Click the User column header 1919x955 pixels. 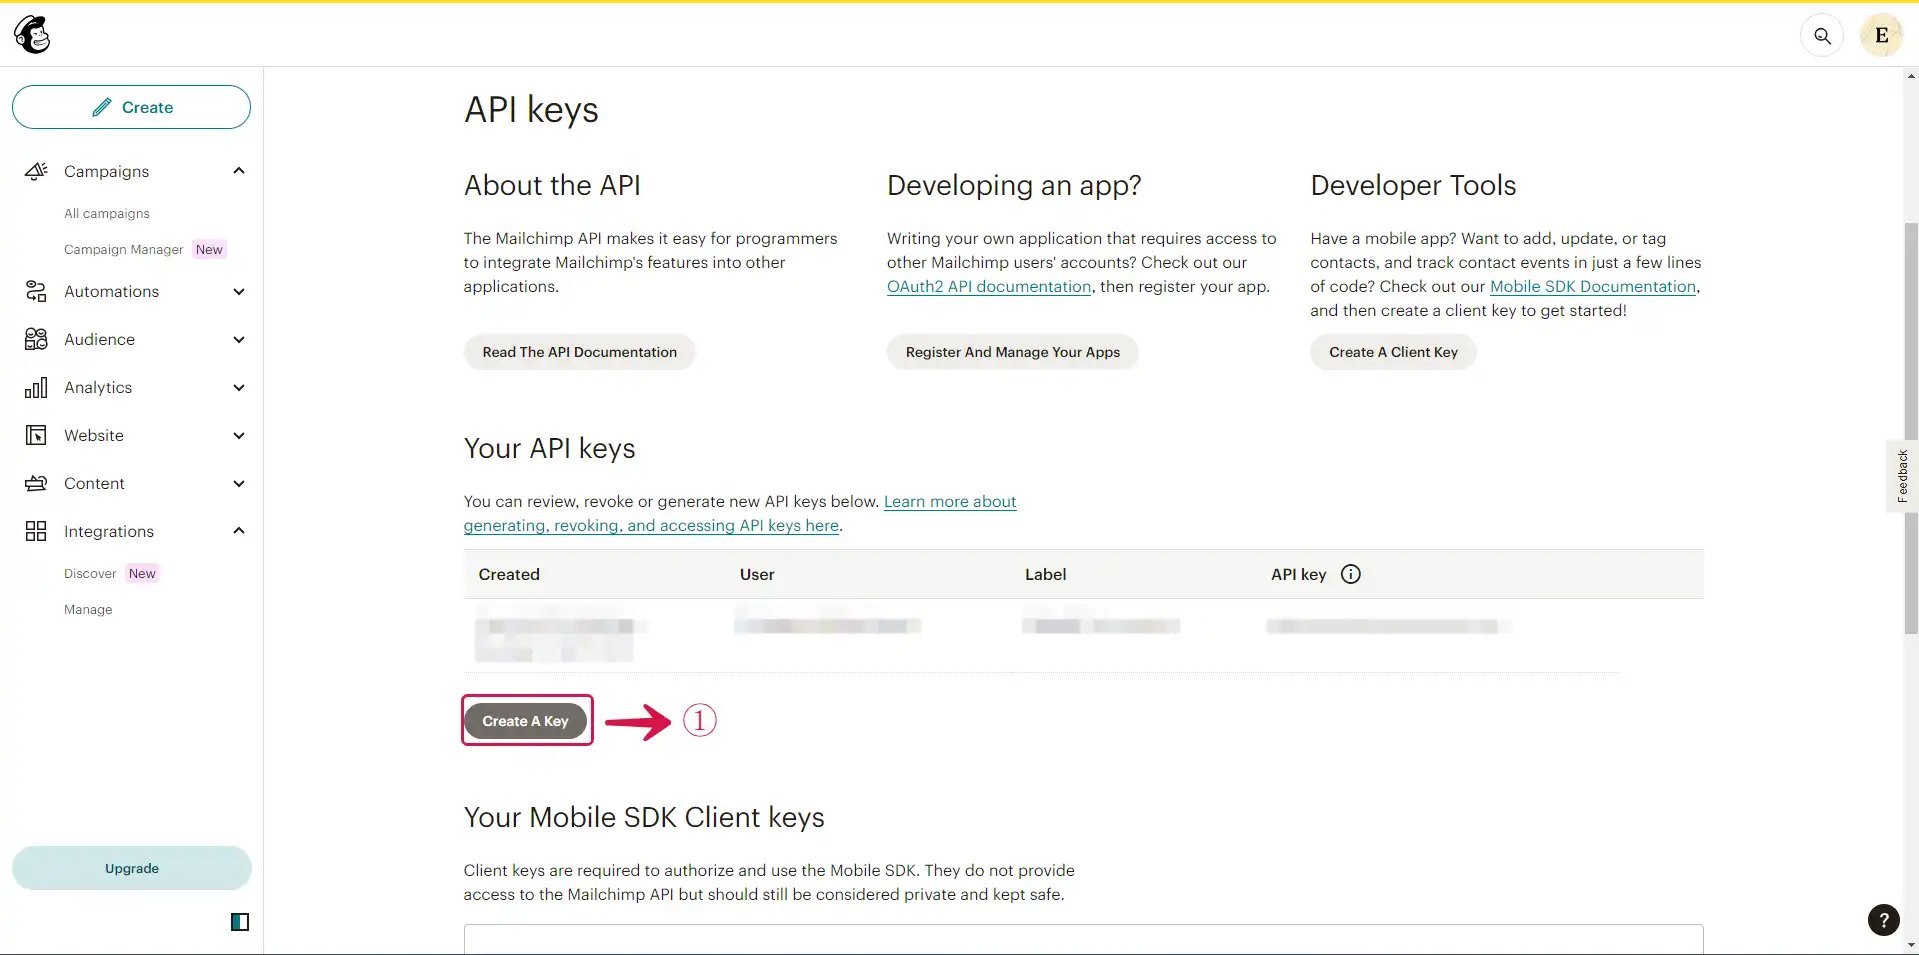tap(757, 574)
